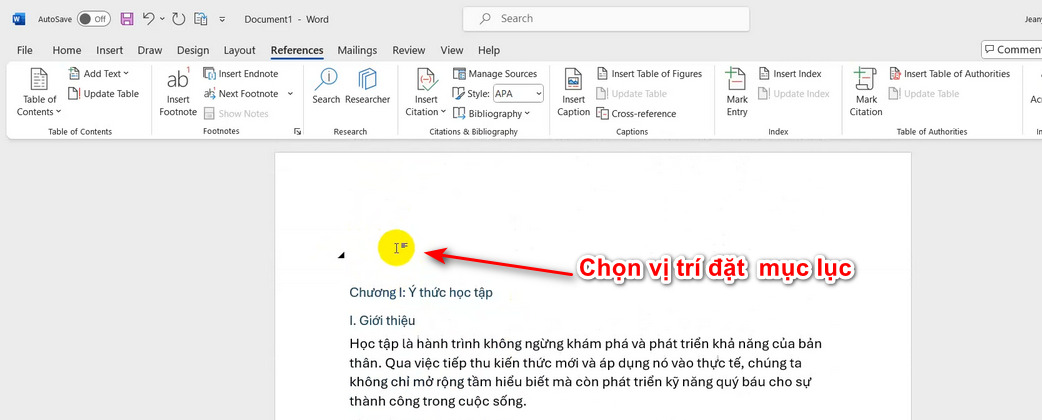
Task: Insert a Footnote
Action: pos(177,92)
